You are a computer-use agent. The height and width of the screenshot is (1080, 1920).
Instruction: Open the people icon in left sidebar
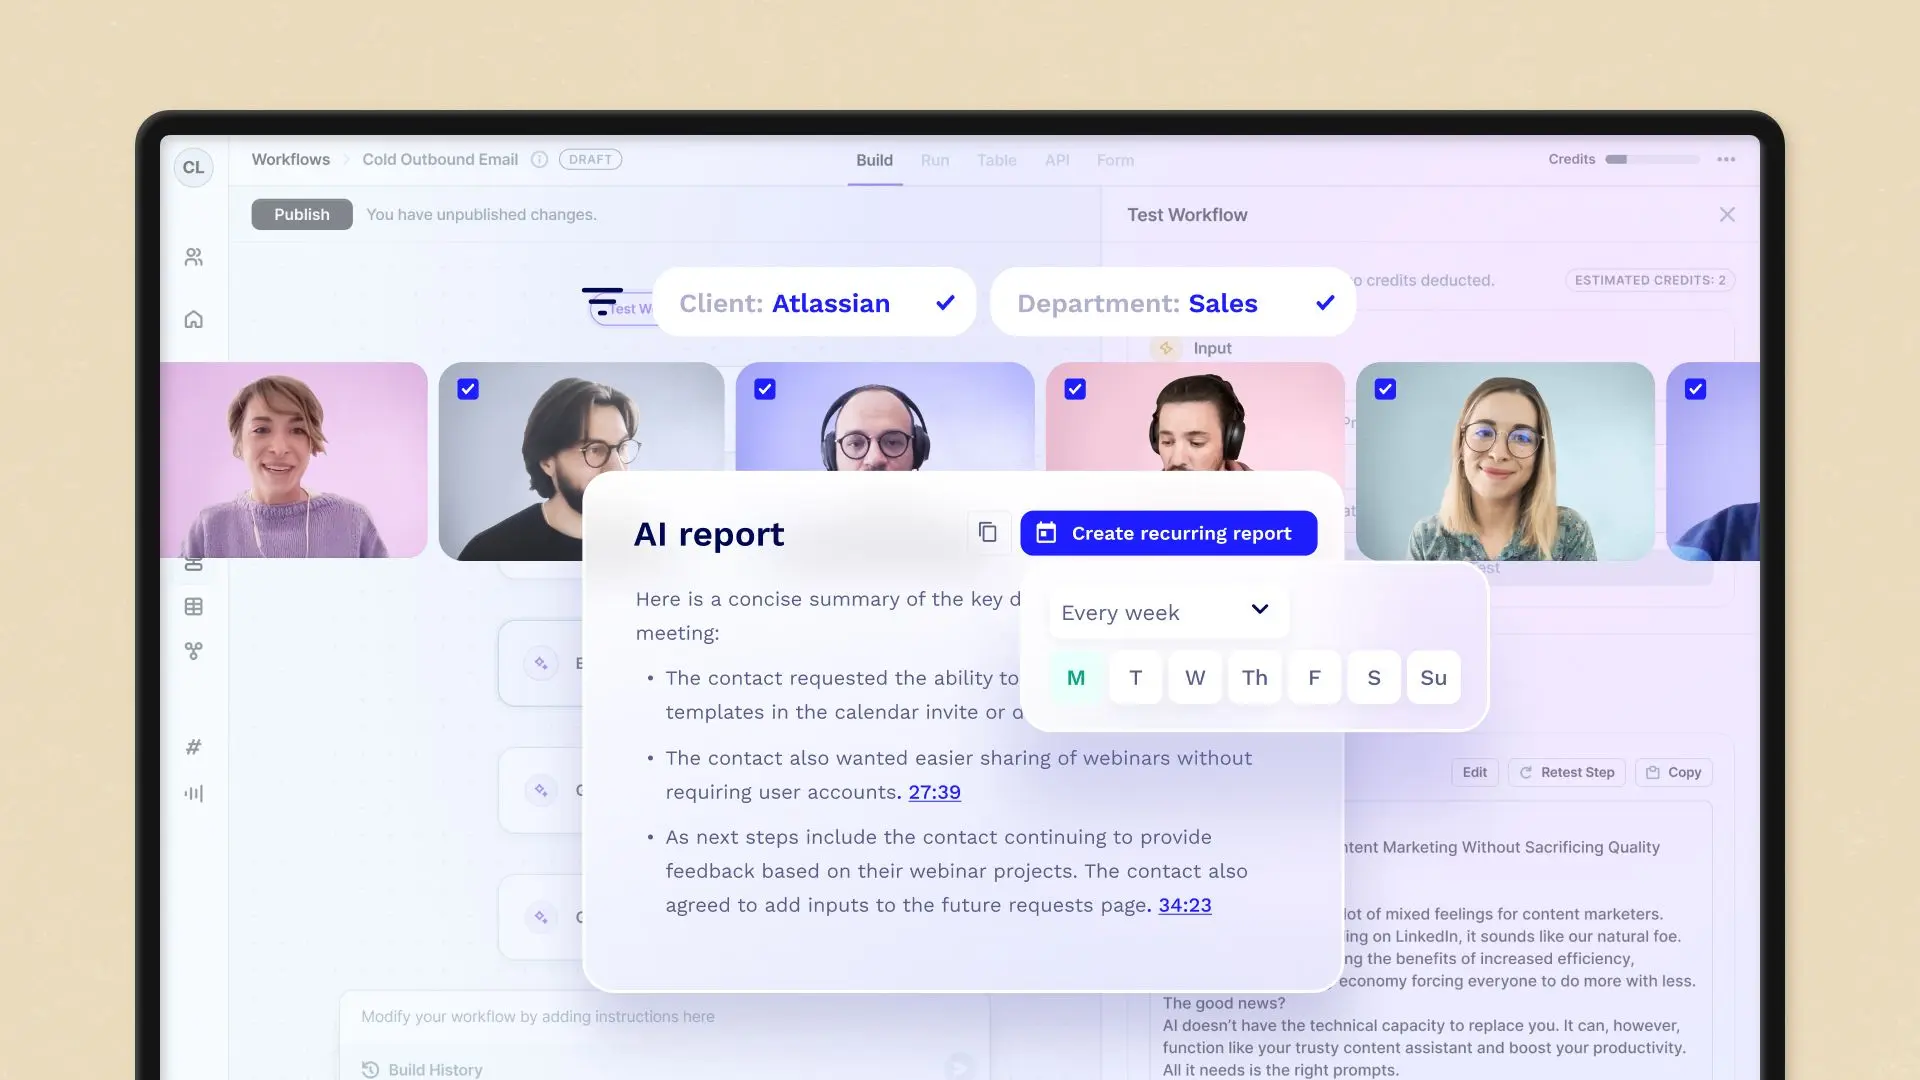point(194,257)
